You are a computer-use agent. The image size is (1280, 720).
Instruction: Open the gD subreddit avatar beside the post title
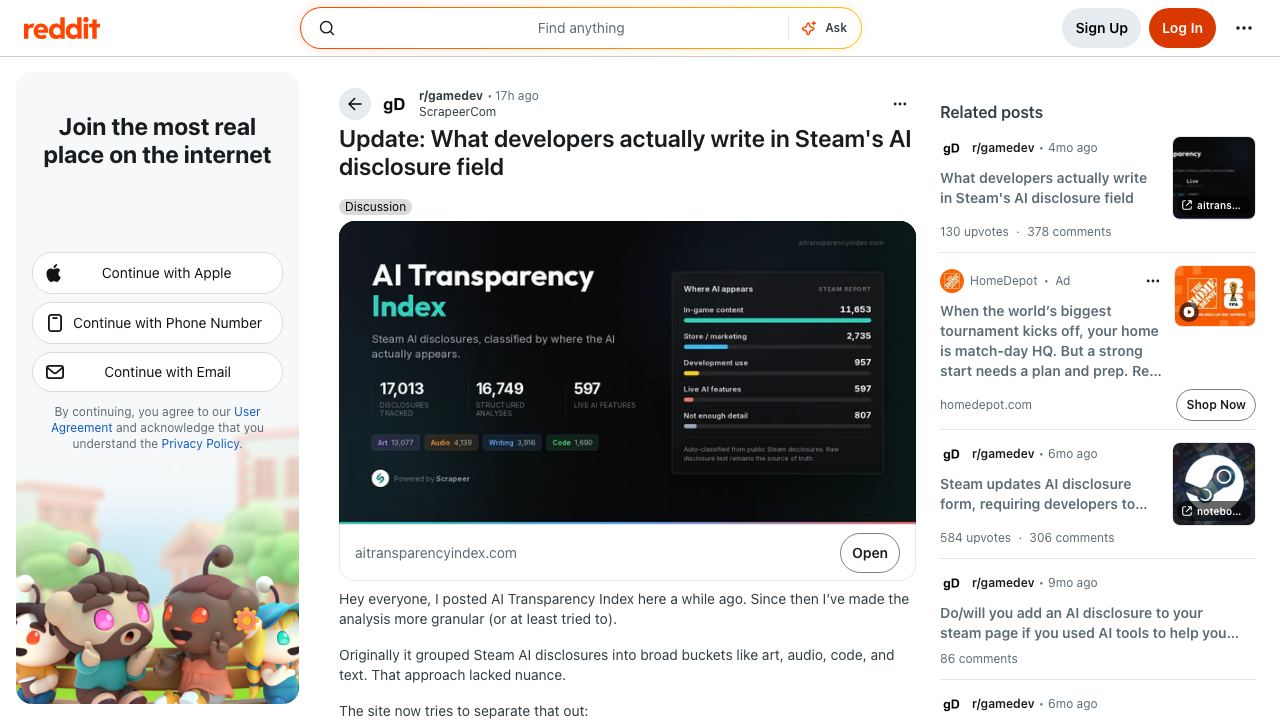(x=395, y=104)
